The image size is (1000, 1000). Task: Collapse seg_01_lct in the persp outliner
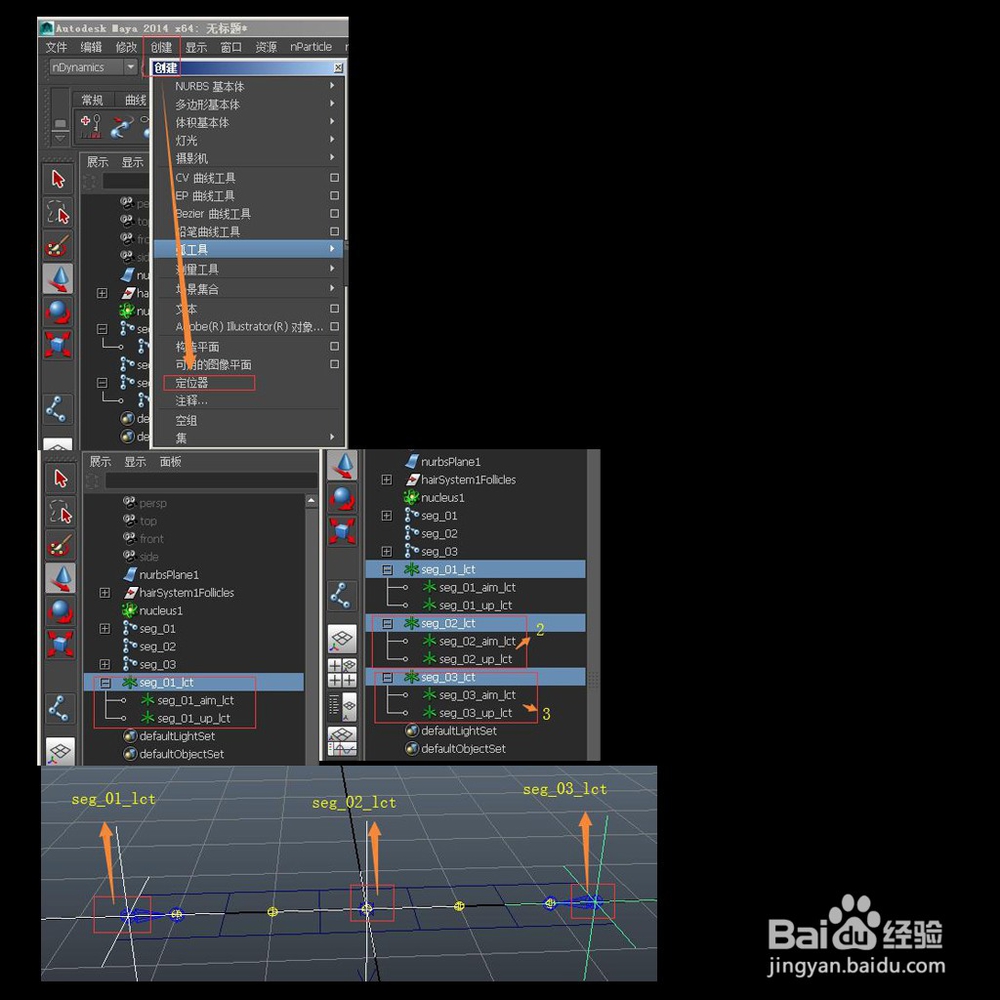[105, 682]
